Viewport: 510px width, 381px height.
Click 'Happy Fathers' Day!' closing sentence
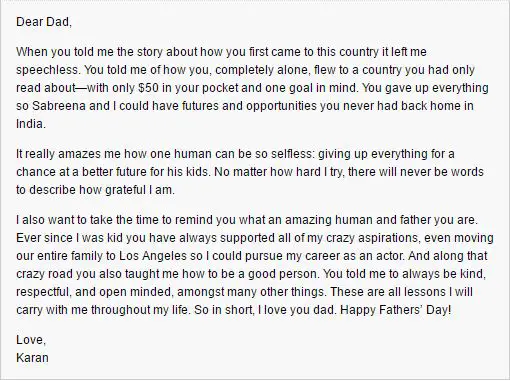tap(396, 310)
